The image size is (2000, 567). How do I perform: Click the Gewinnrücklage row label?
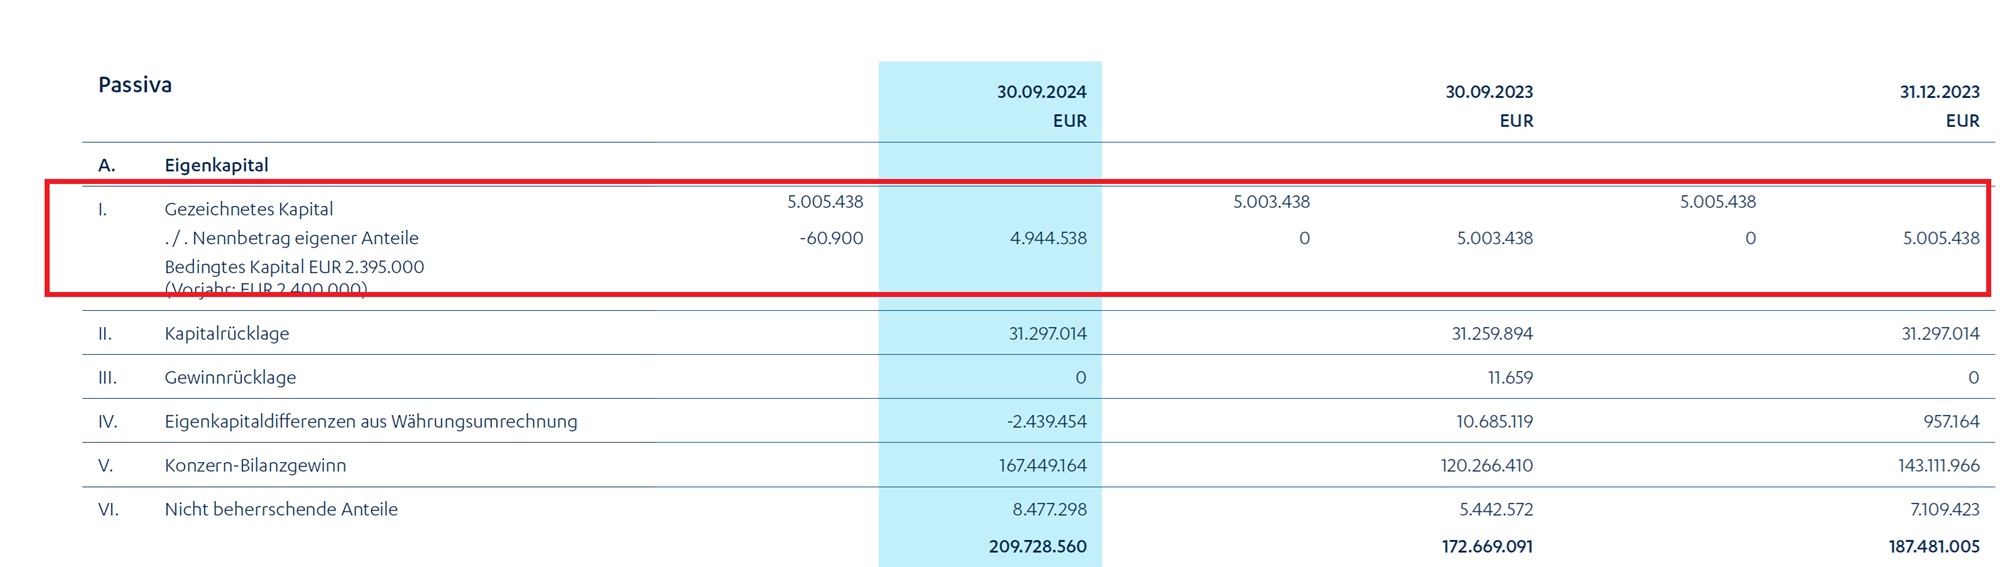pyautogui.click(x=230, y=377)
